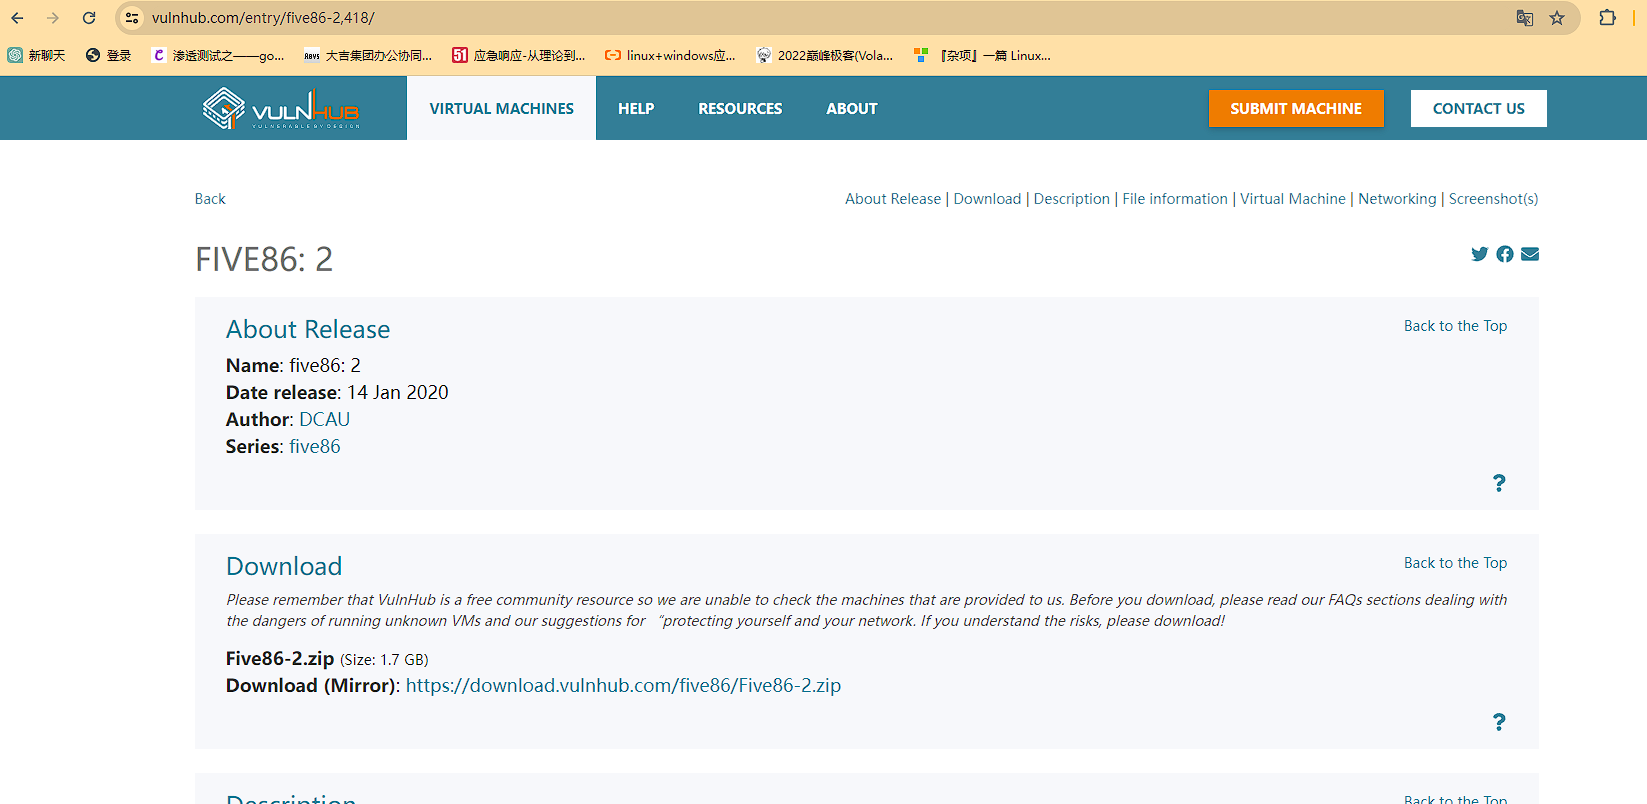Jump to Networking section link

coord(1397,199)
